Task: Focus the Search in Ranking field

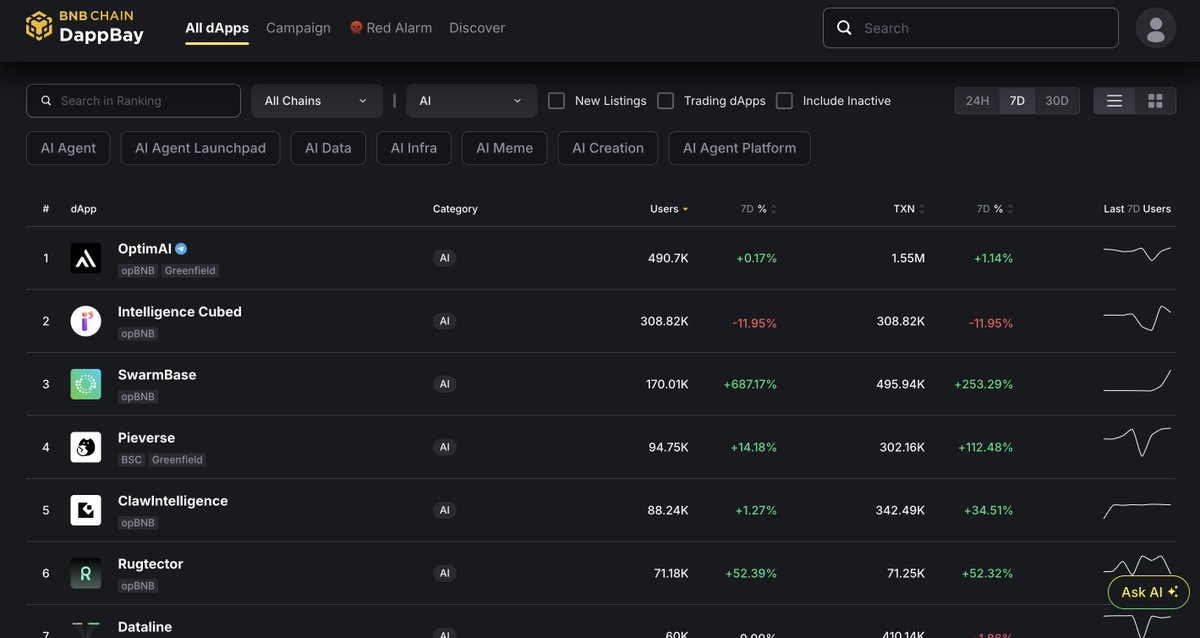Action: pyautogui.click(x=133, y=101)
